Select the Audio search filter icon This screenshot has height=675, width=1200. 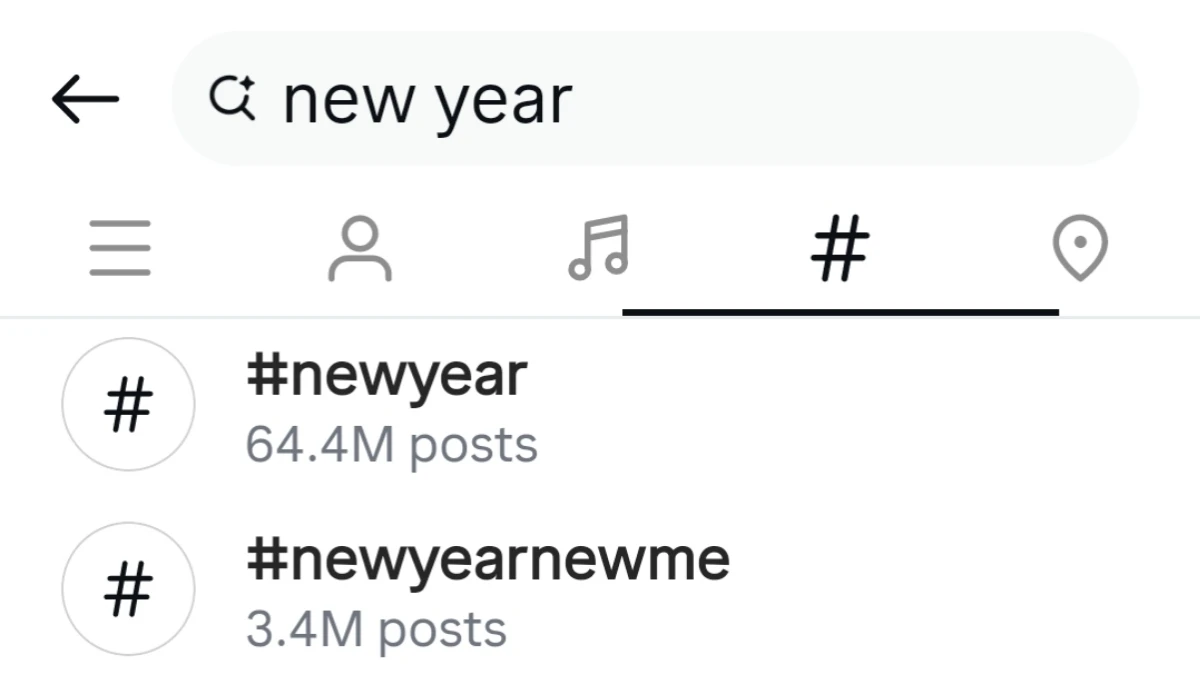click(597, 250)
